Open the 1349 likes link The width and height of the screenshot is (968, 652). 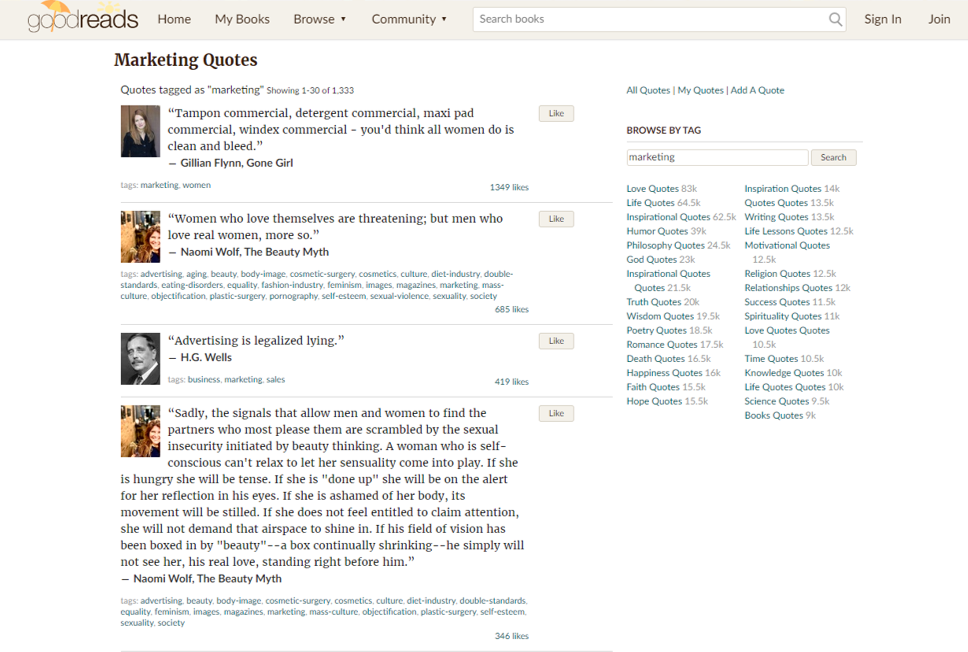509,188
